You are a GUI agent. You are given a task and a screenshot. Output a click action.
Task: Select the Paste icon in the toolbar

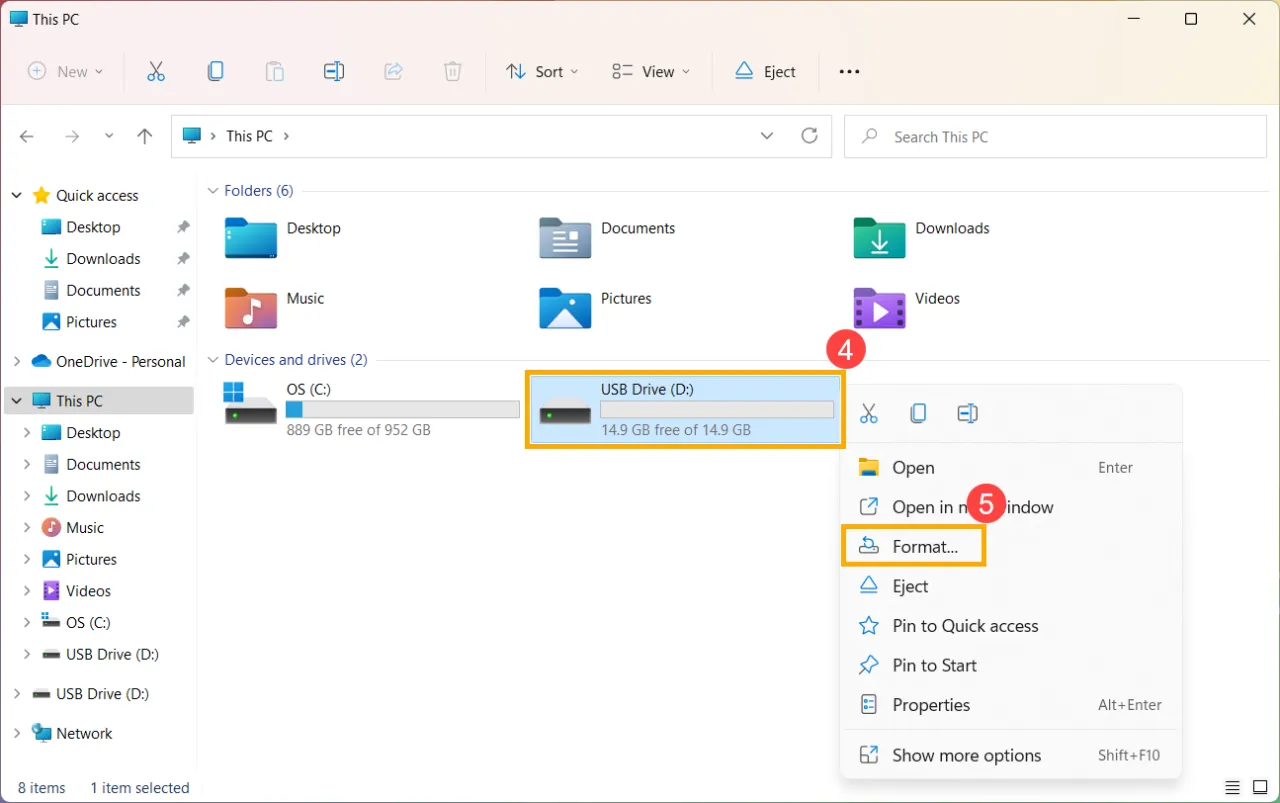275,71
